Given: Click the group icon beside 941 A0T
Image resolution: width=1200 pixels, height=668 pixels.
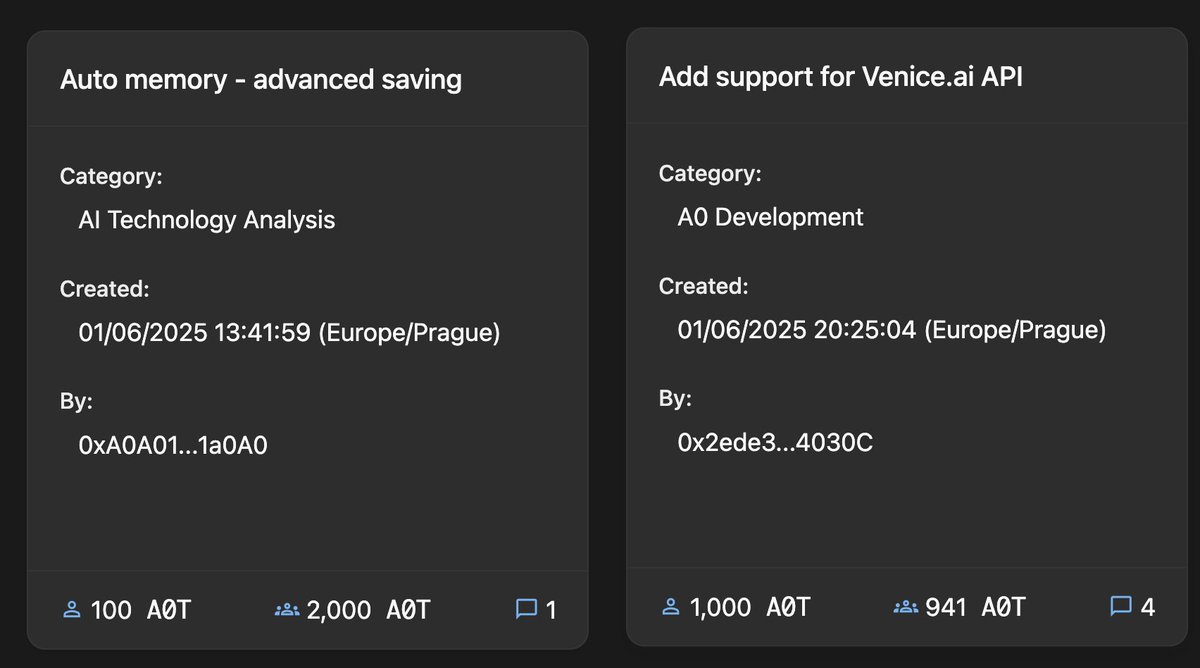Looking at the screenshot, I should pos(905,606).
